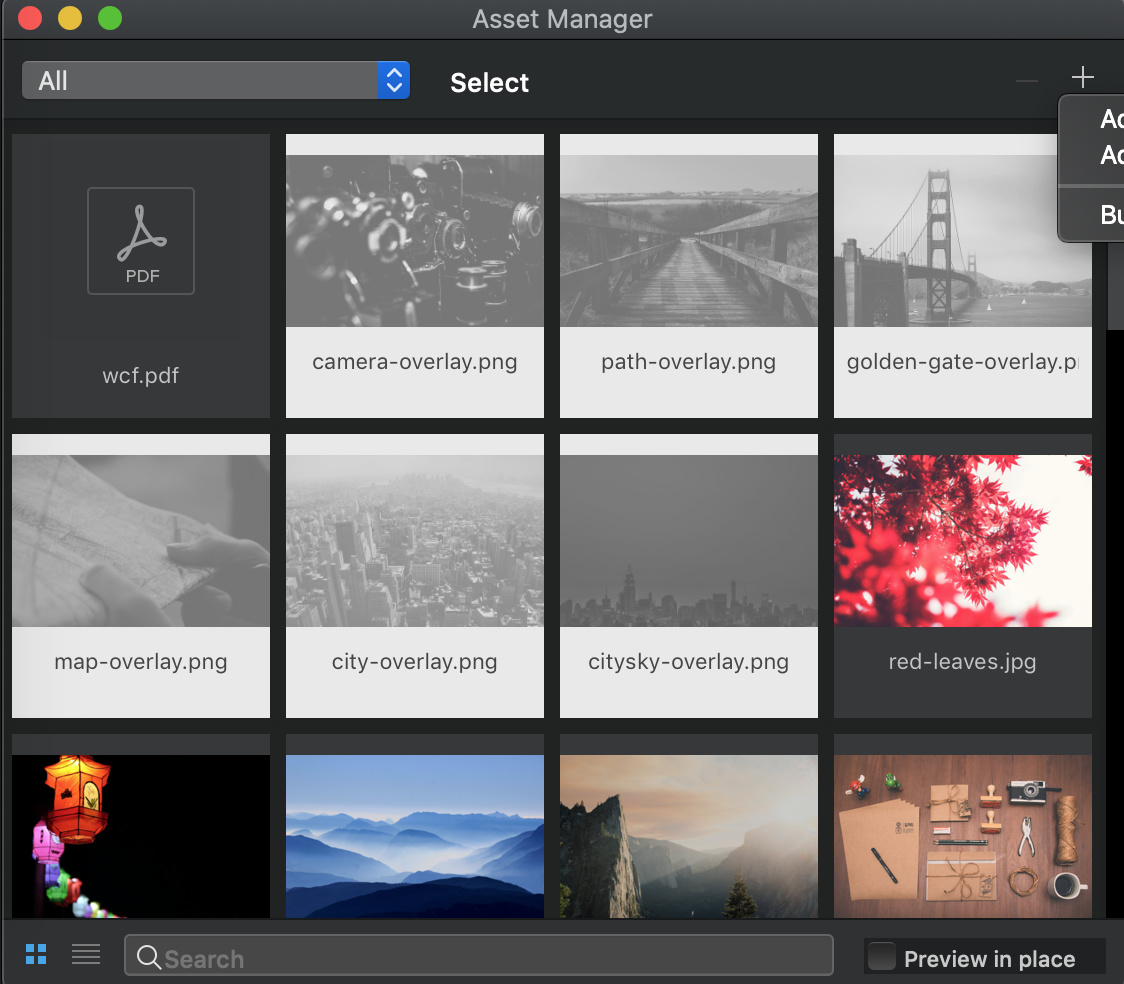The height and width of the screenshot is (984, 1124).
Task: Click the blue dropdown stepper arrows
Action: coord(394,80)
